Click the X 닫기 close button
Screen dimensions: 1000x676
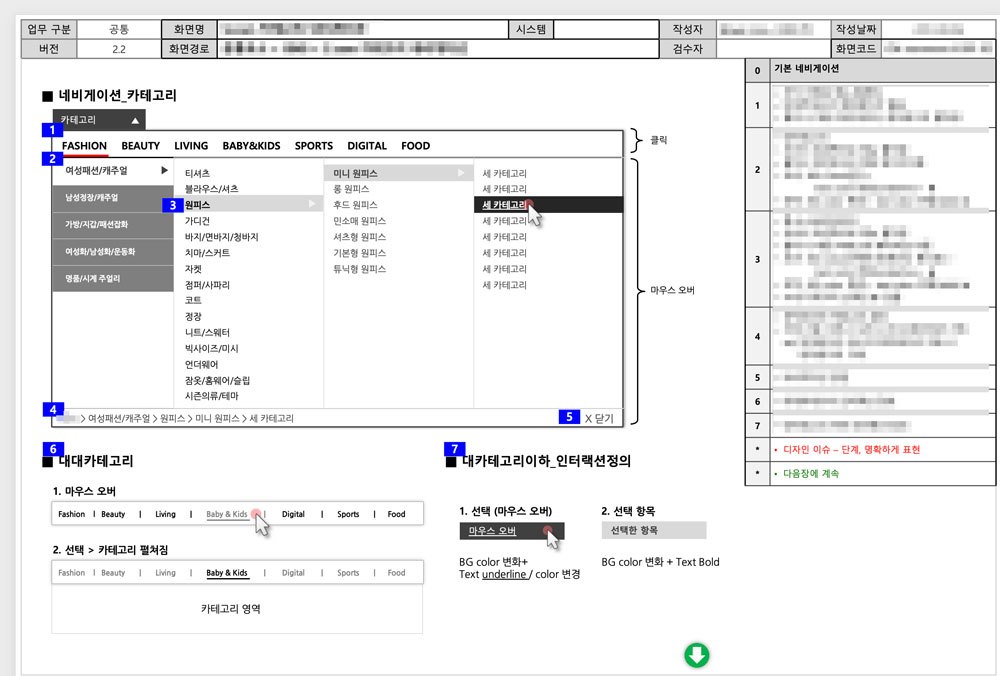tap(599, 416)
